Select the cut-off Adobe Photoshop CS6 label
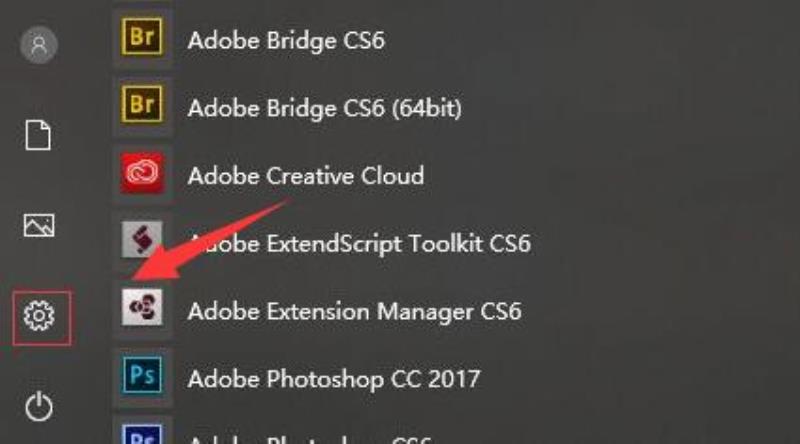The width and height of the screenshot is (800, 444). (x=310, y=439)
